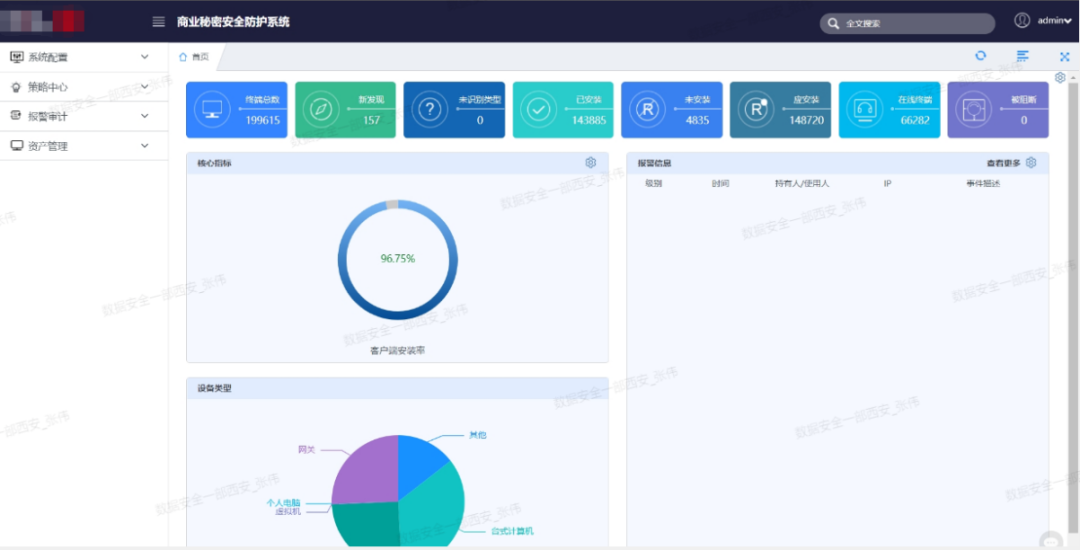Image resolution: width=1080 pixels, height=550 pixels.
Task: Click the chat bubble icon at bottom right
Action: coord(1051,540)
